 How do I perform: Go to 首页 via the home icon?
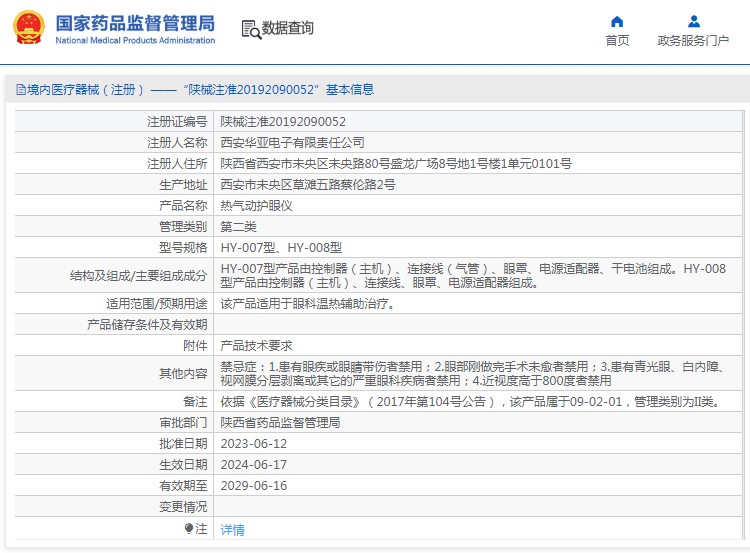[617, 22]
